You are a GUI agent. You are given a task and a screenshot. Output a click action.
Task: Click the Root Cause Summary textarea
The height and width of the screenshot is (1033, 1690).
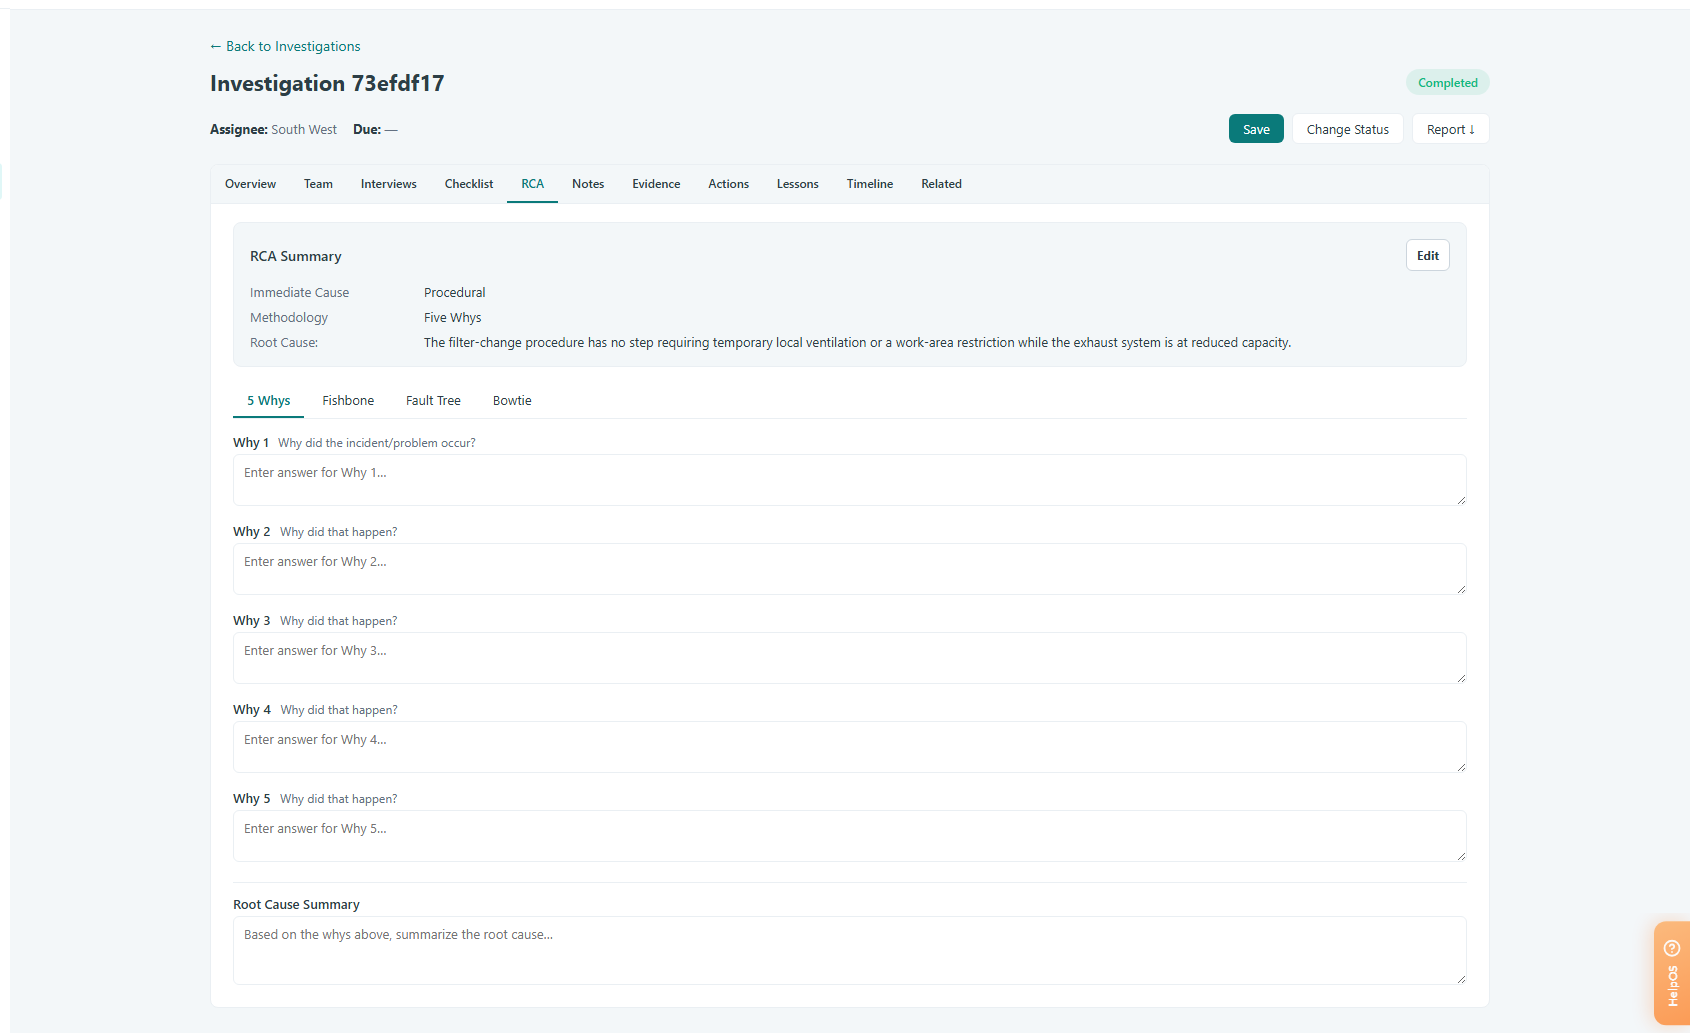coord(849,950)
